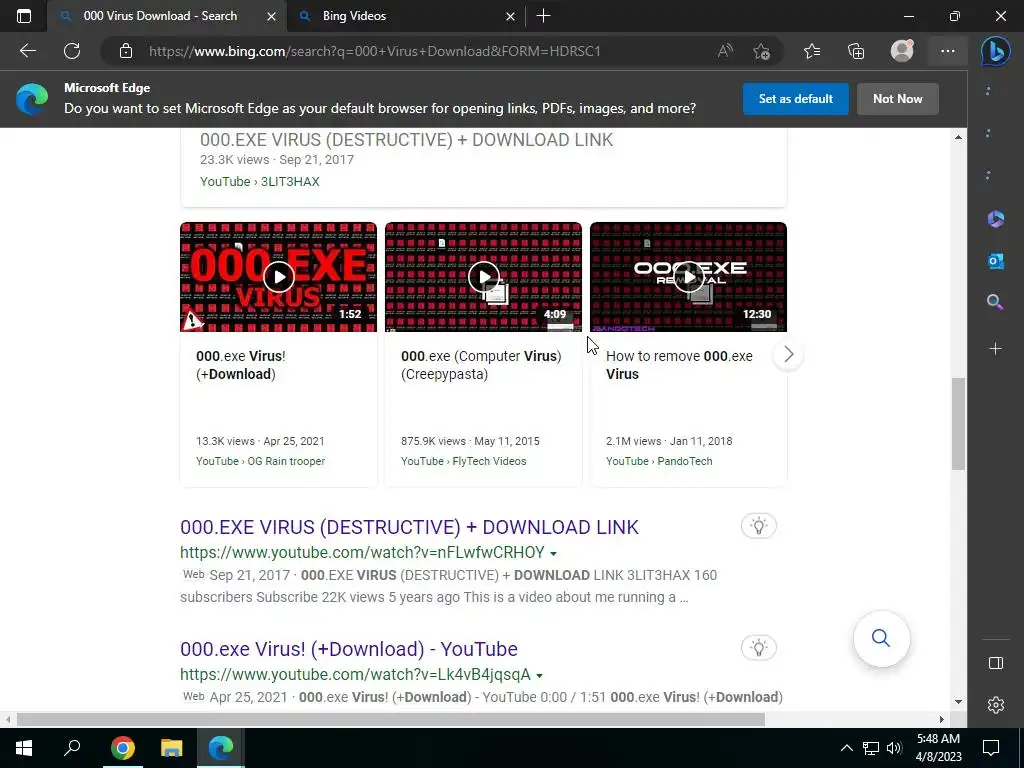The image size is (1024, 768).
Task: Click the horizontal scrollbar thumb
Action: click(391, 719)
